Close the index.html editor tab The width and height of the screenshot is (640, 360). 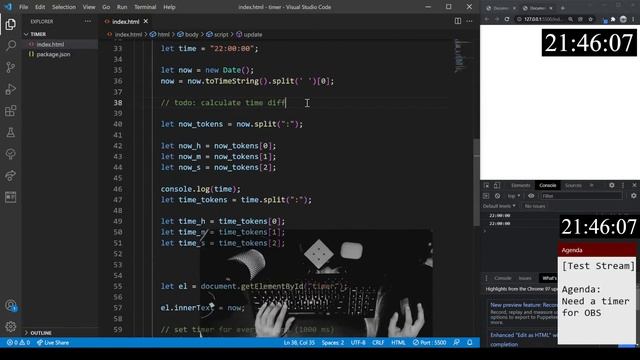click(x=146, y=21)
